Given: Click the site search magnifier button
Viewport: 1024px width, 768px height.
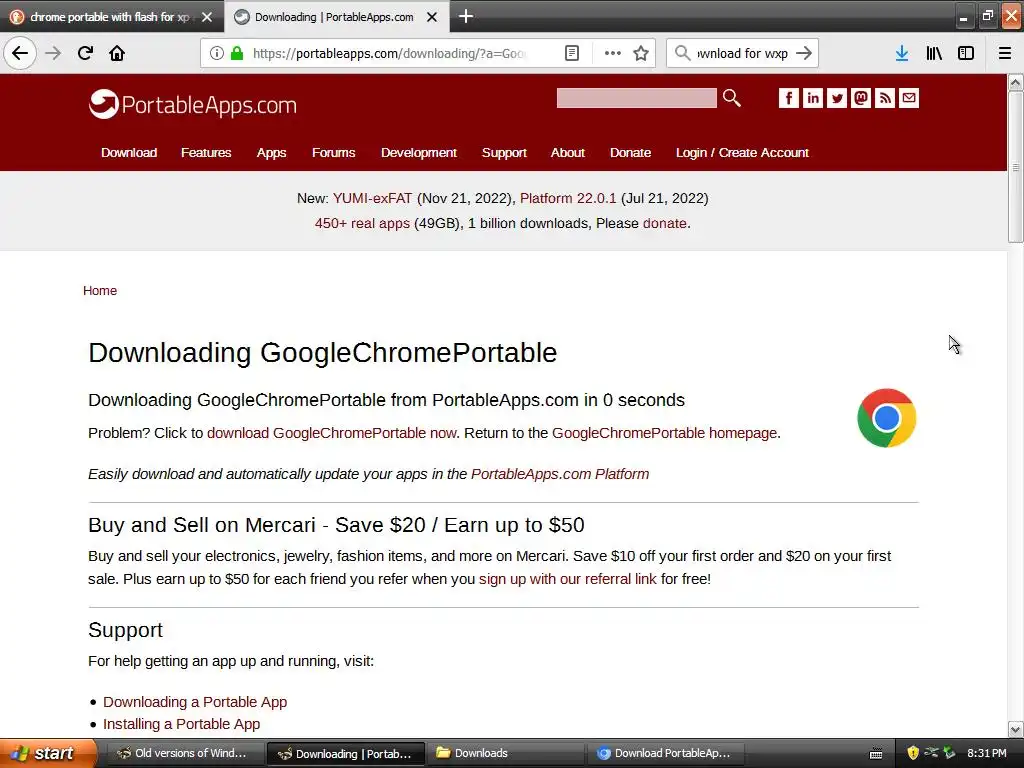Looking at the screenshot, I should [x=731, y=98].
